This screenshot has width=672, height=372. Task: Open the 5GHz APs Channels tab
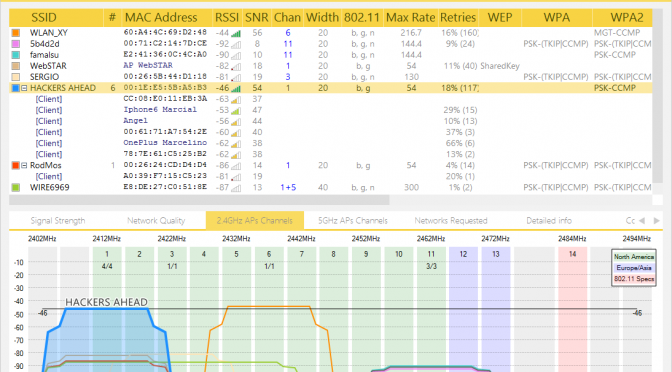coord(353,221)
